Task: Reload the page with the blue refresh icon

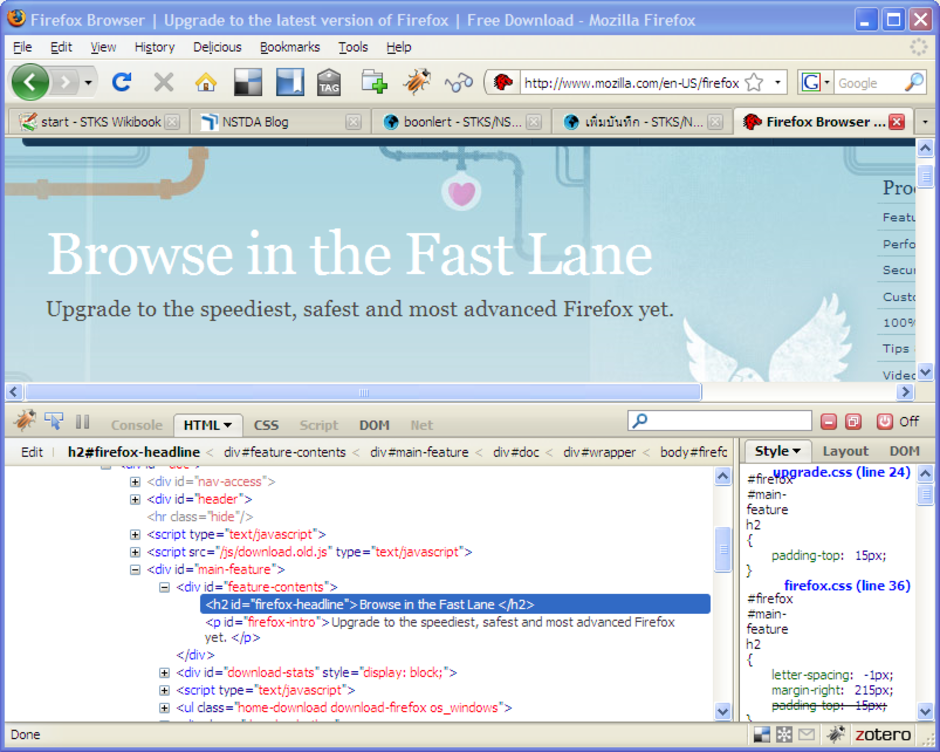Action: click(122, 82)
